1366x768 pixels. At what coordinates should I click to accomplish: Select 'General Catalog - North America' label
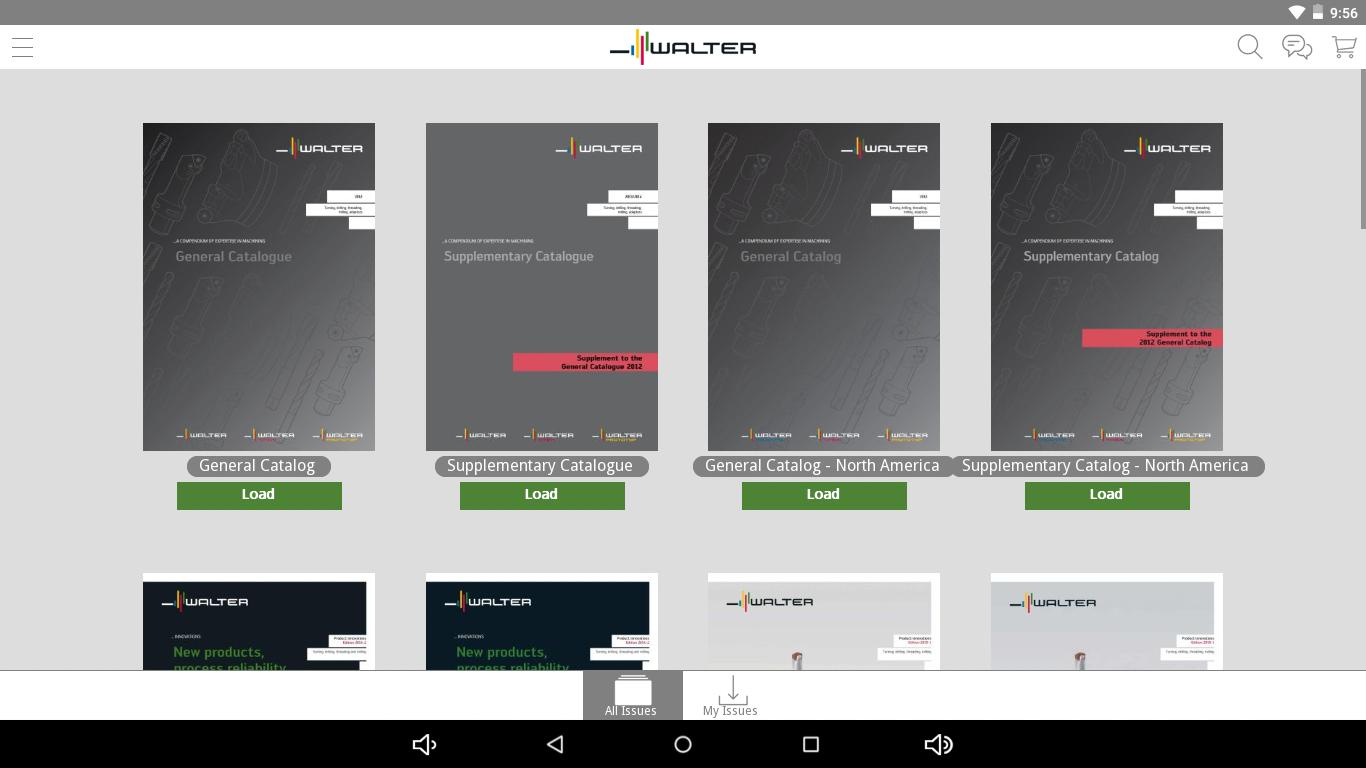[823, 466]
